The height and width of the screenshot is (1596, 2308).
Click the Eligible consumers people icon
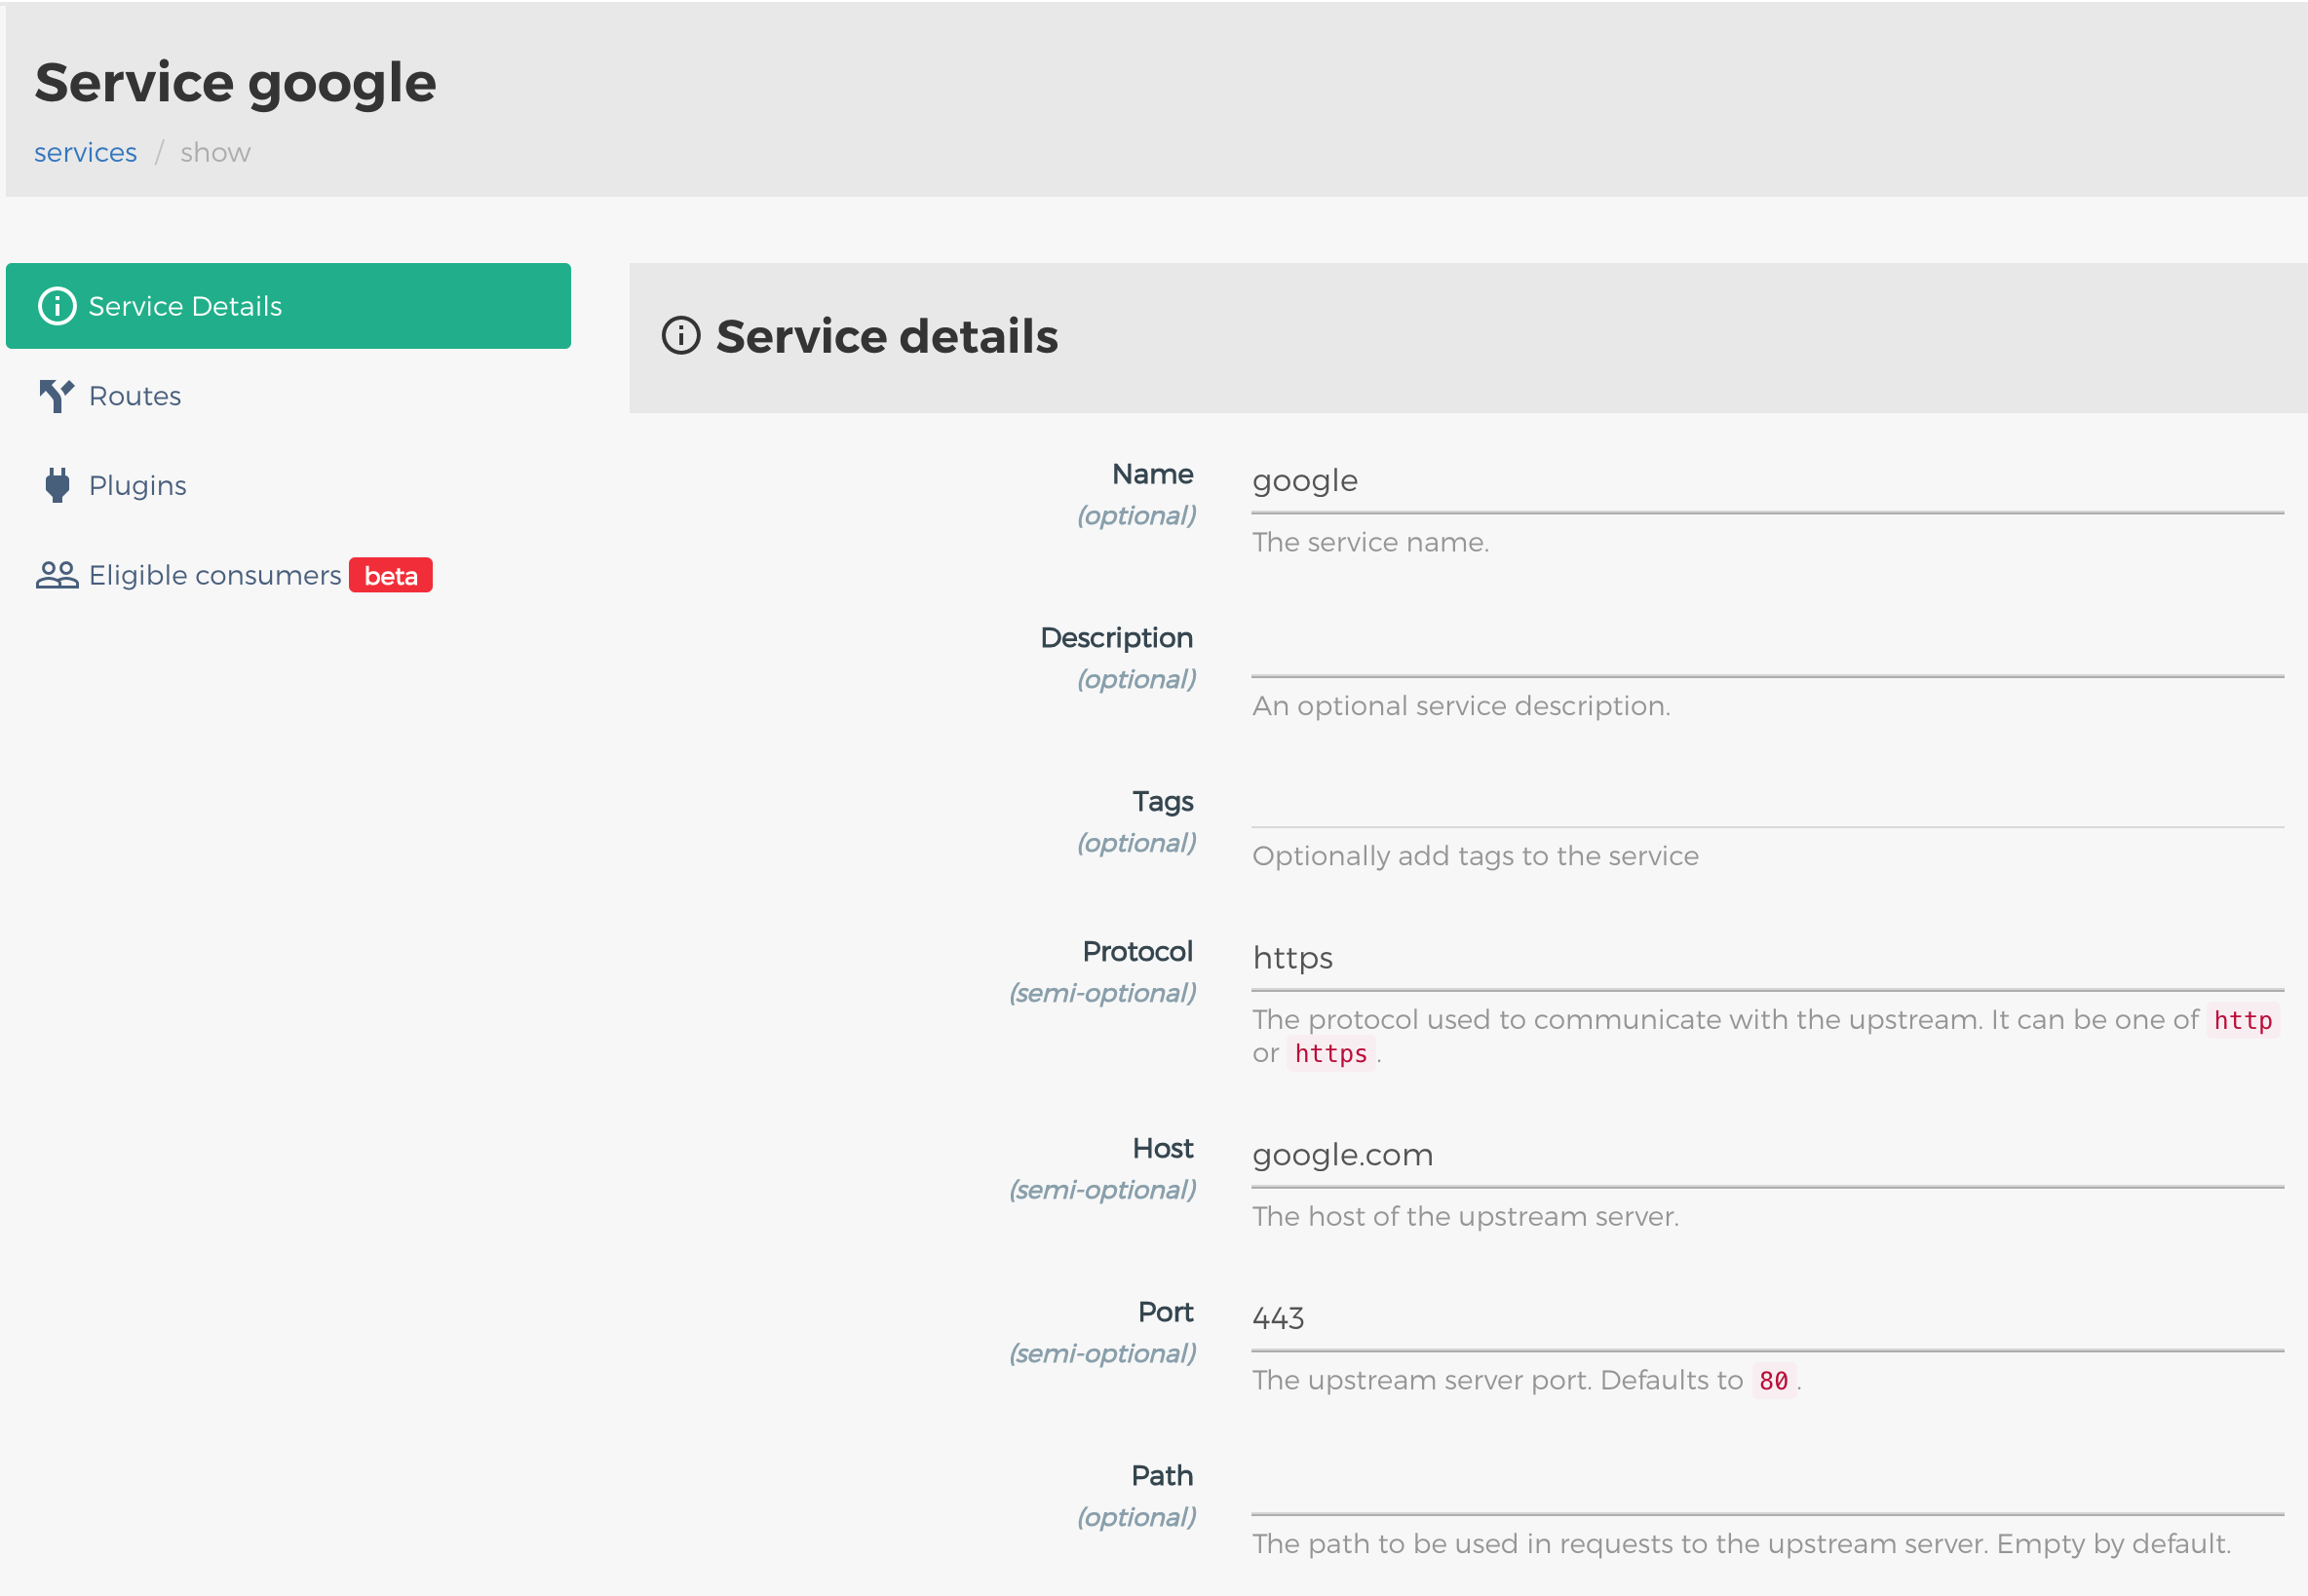coord(57,575)
